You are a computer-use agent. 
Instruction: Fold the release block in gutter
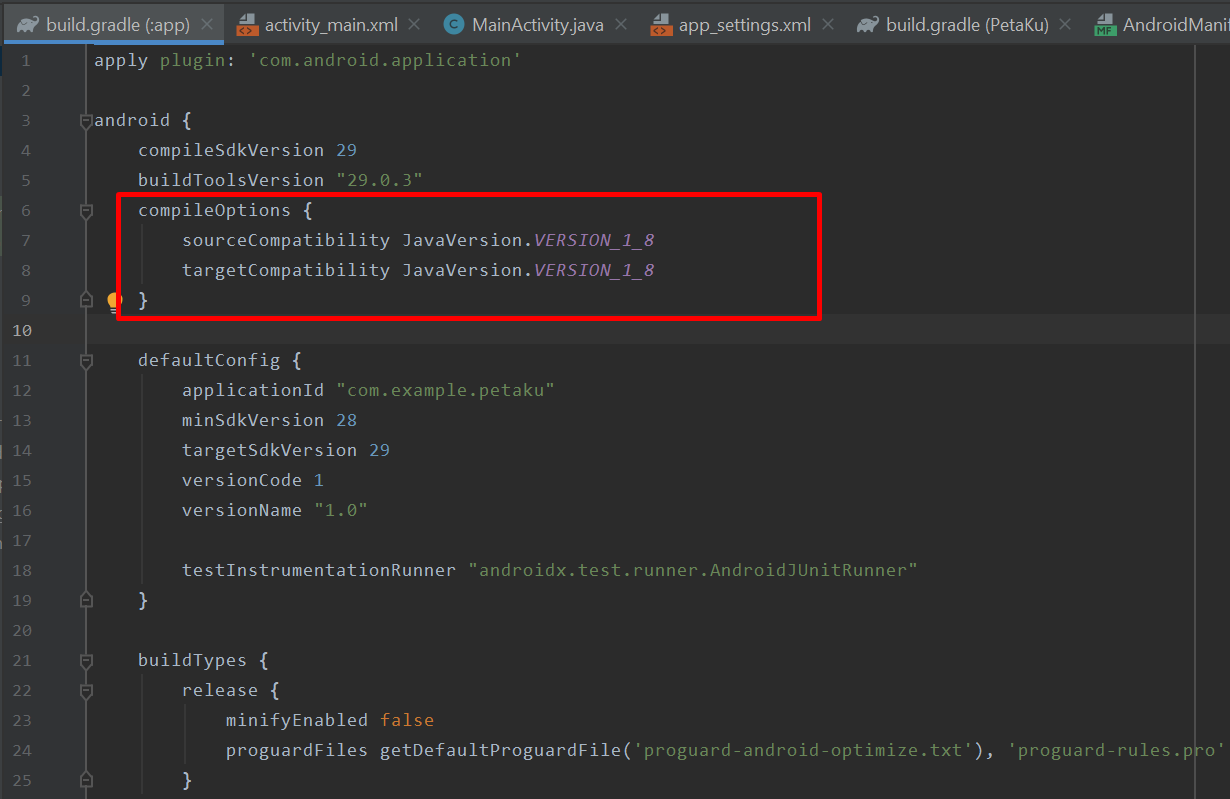click(86, 691)
